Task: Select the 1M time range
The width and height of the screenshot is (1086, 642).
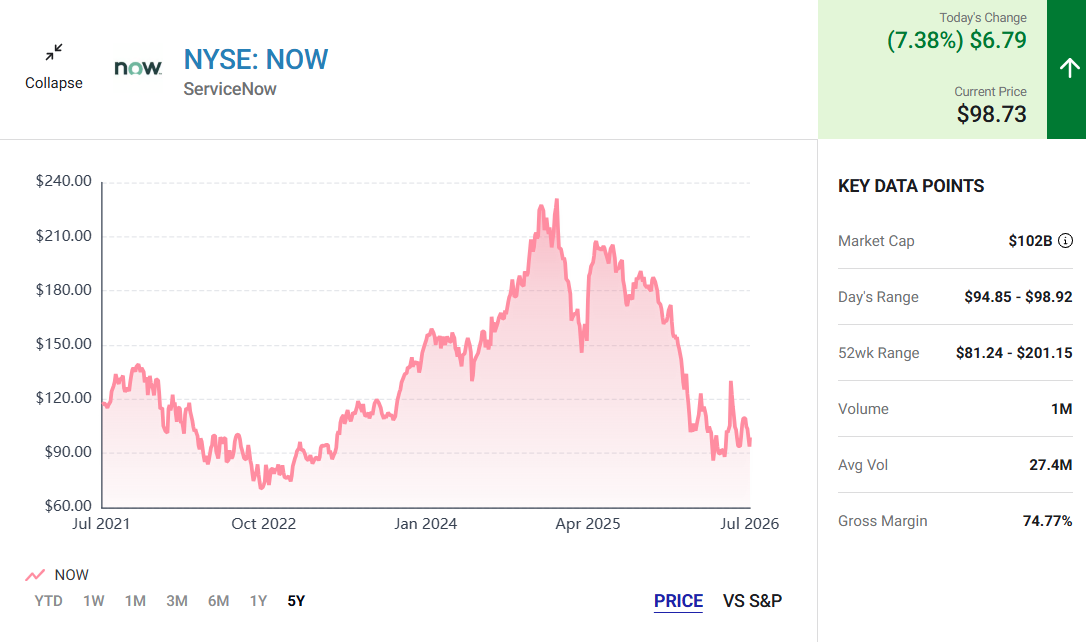Action: (135, 600)
